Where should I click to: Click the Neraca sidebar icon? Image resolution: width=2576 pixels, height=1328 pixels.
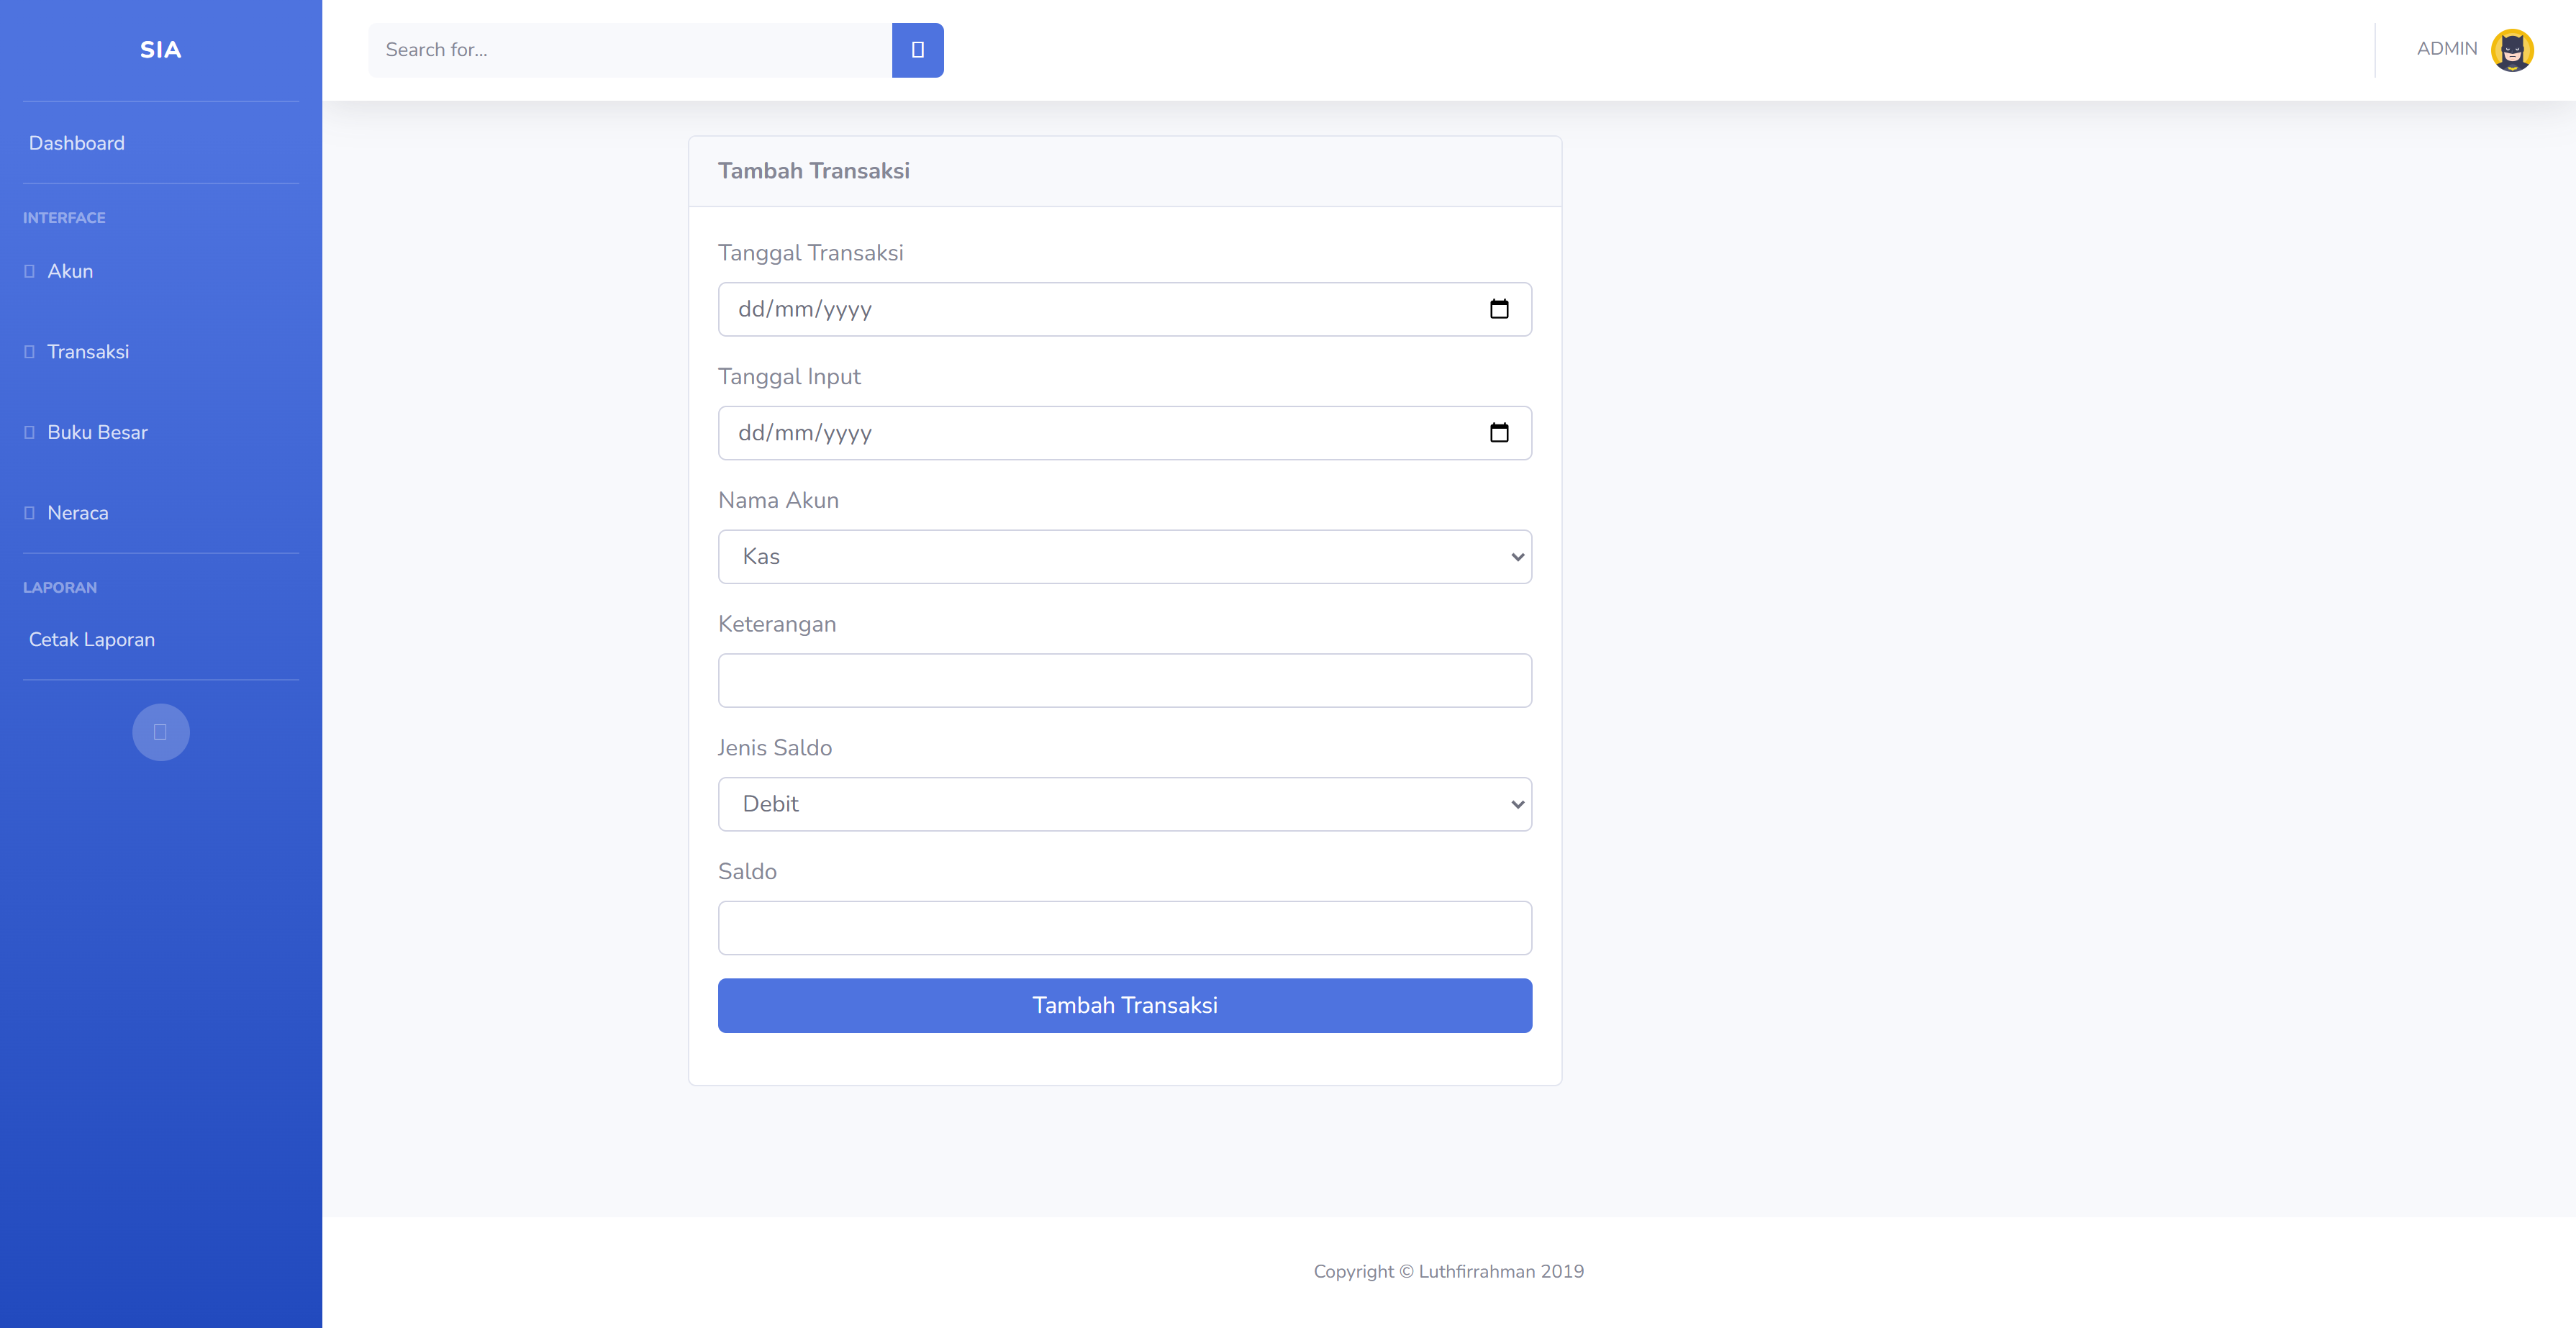coord(29,513)
